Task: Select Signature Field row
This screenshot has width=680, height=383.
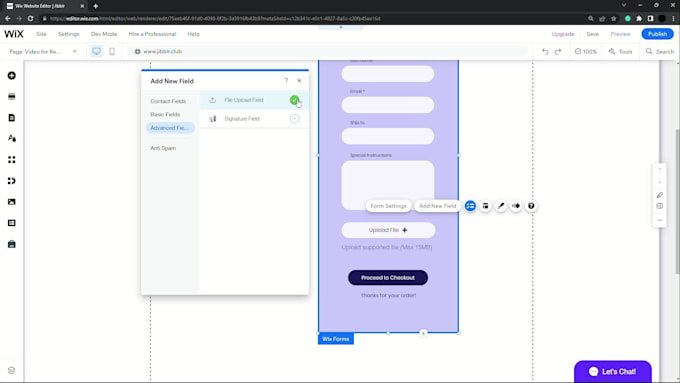Action: [x=254, y=118]
